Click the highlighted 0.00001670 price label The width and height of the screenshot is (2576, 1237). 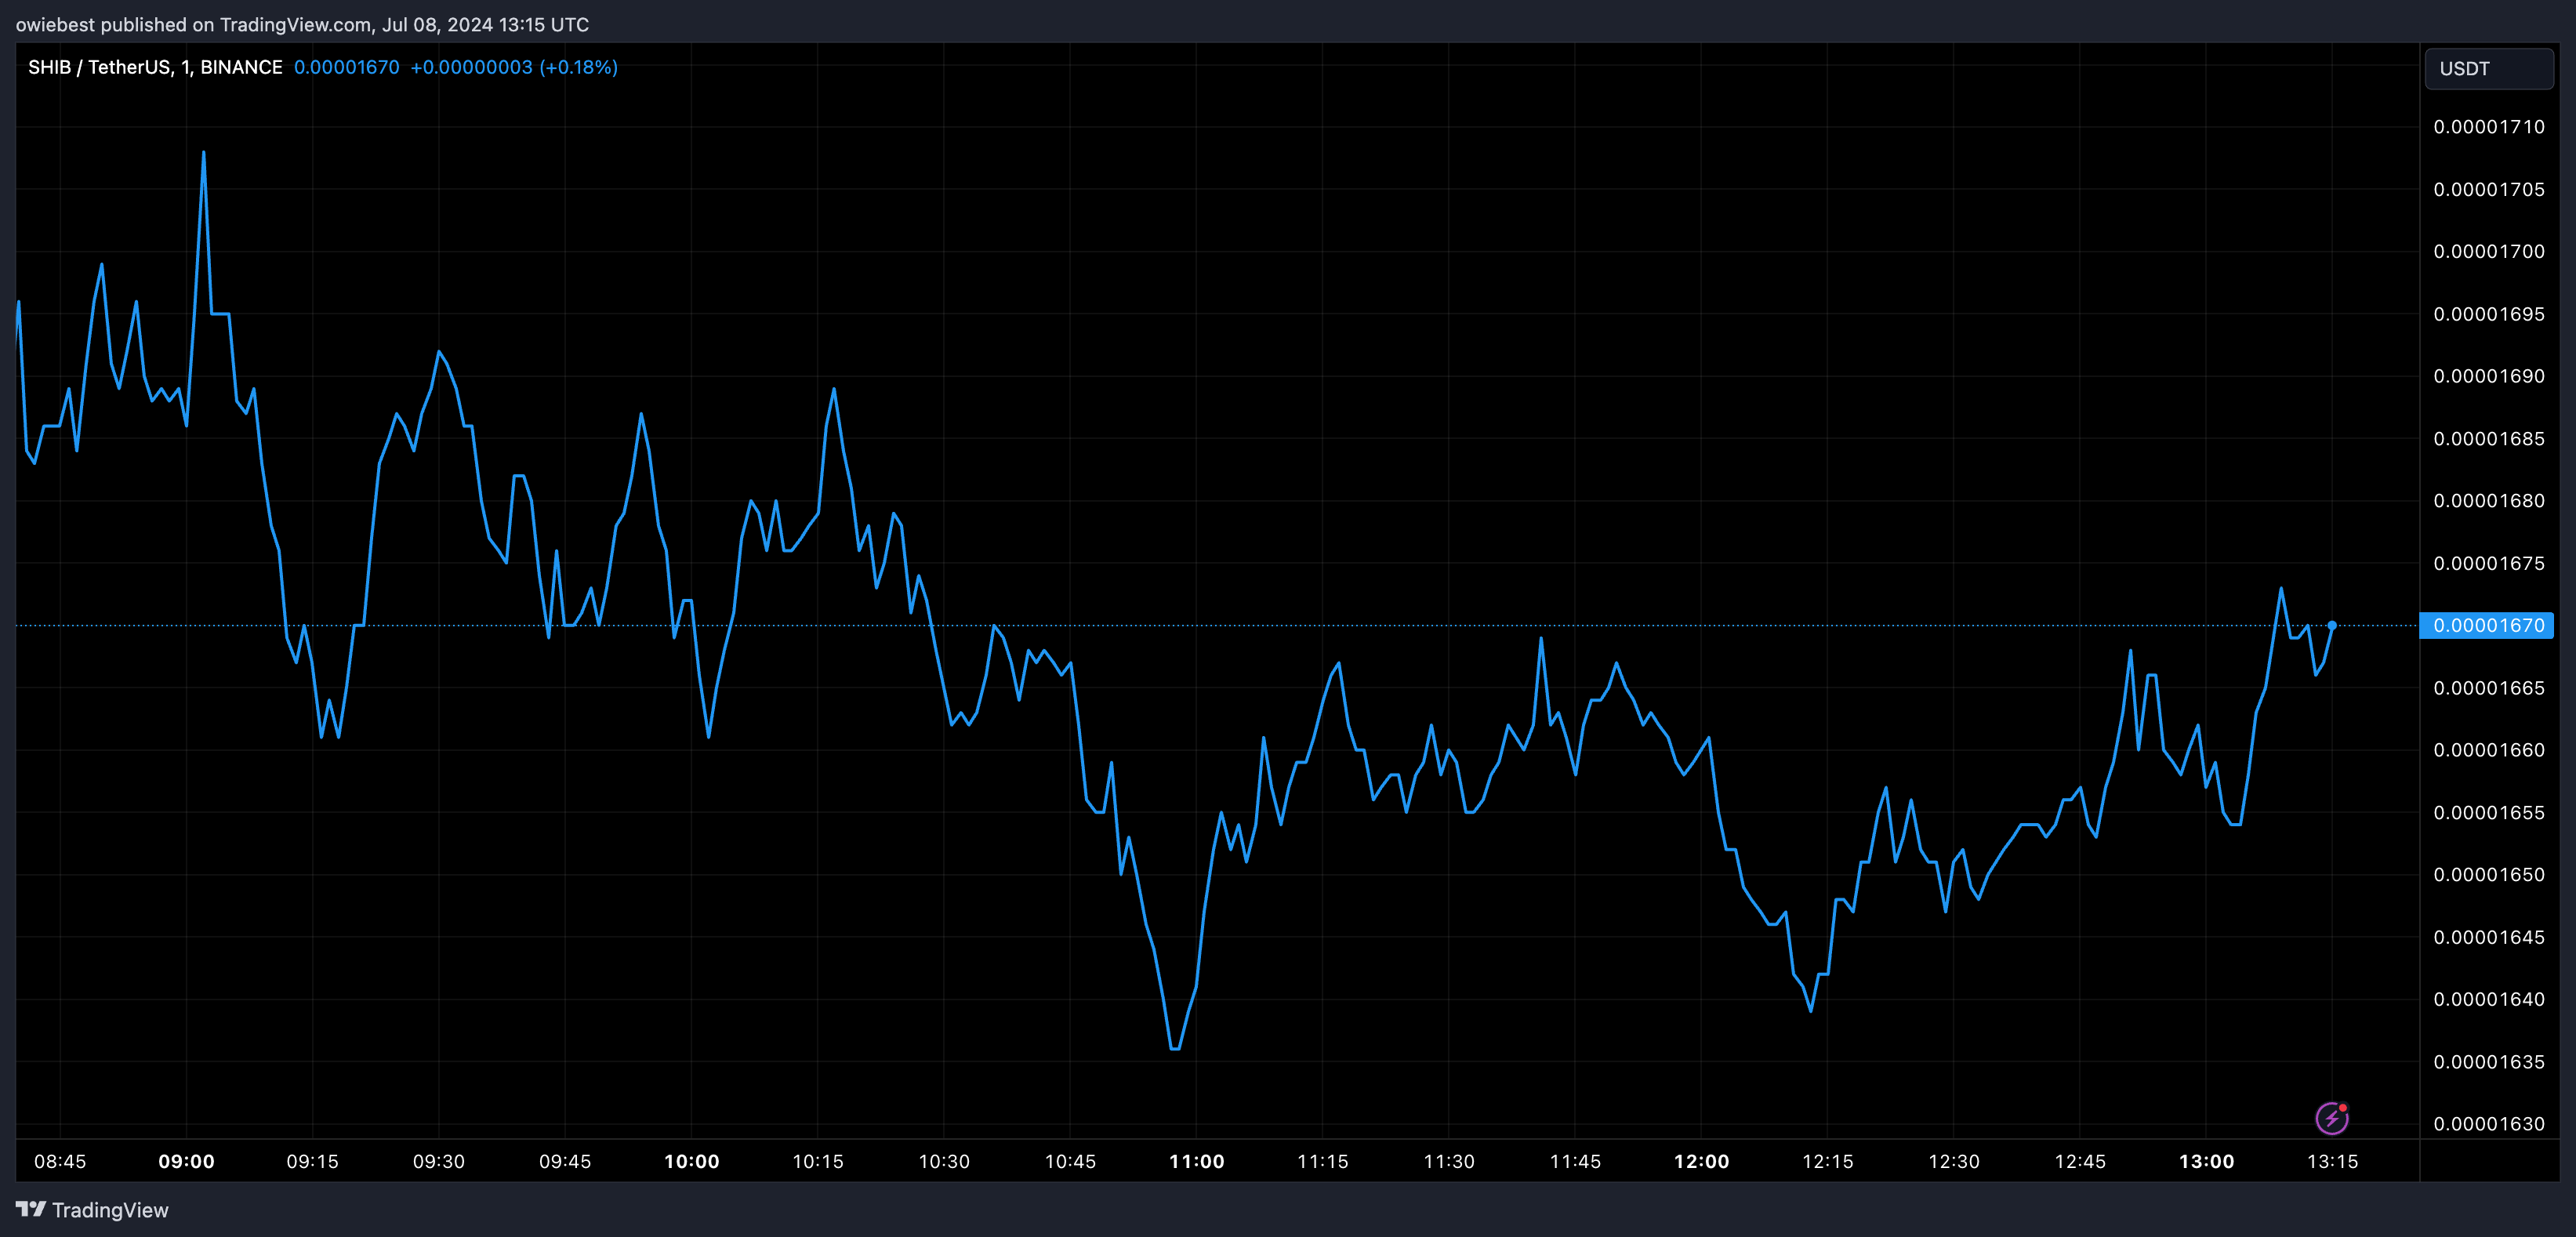(x=2487, y=625)
